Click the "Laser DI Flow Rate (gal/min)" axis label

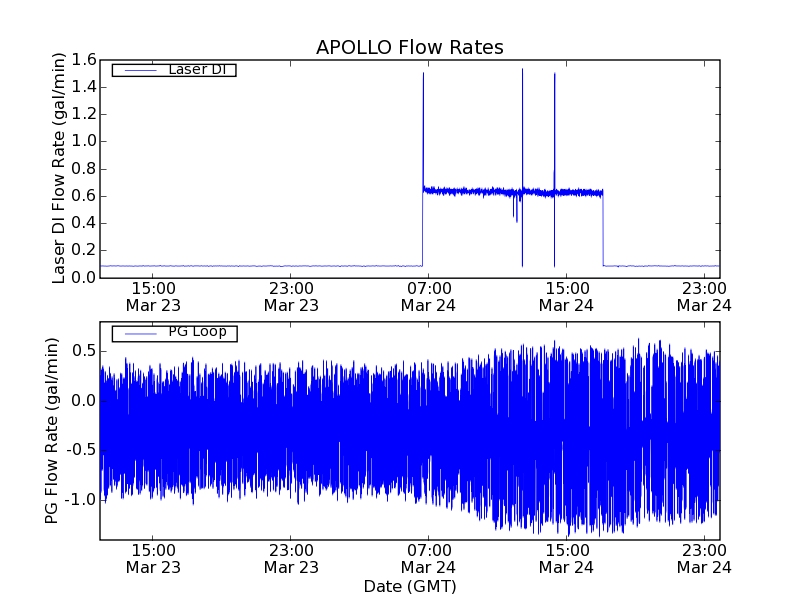pyautogui.click(x=59, y=168)
